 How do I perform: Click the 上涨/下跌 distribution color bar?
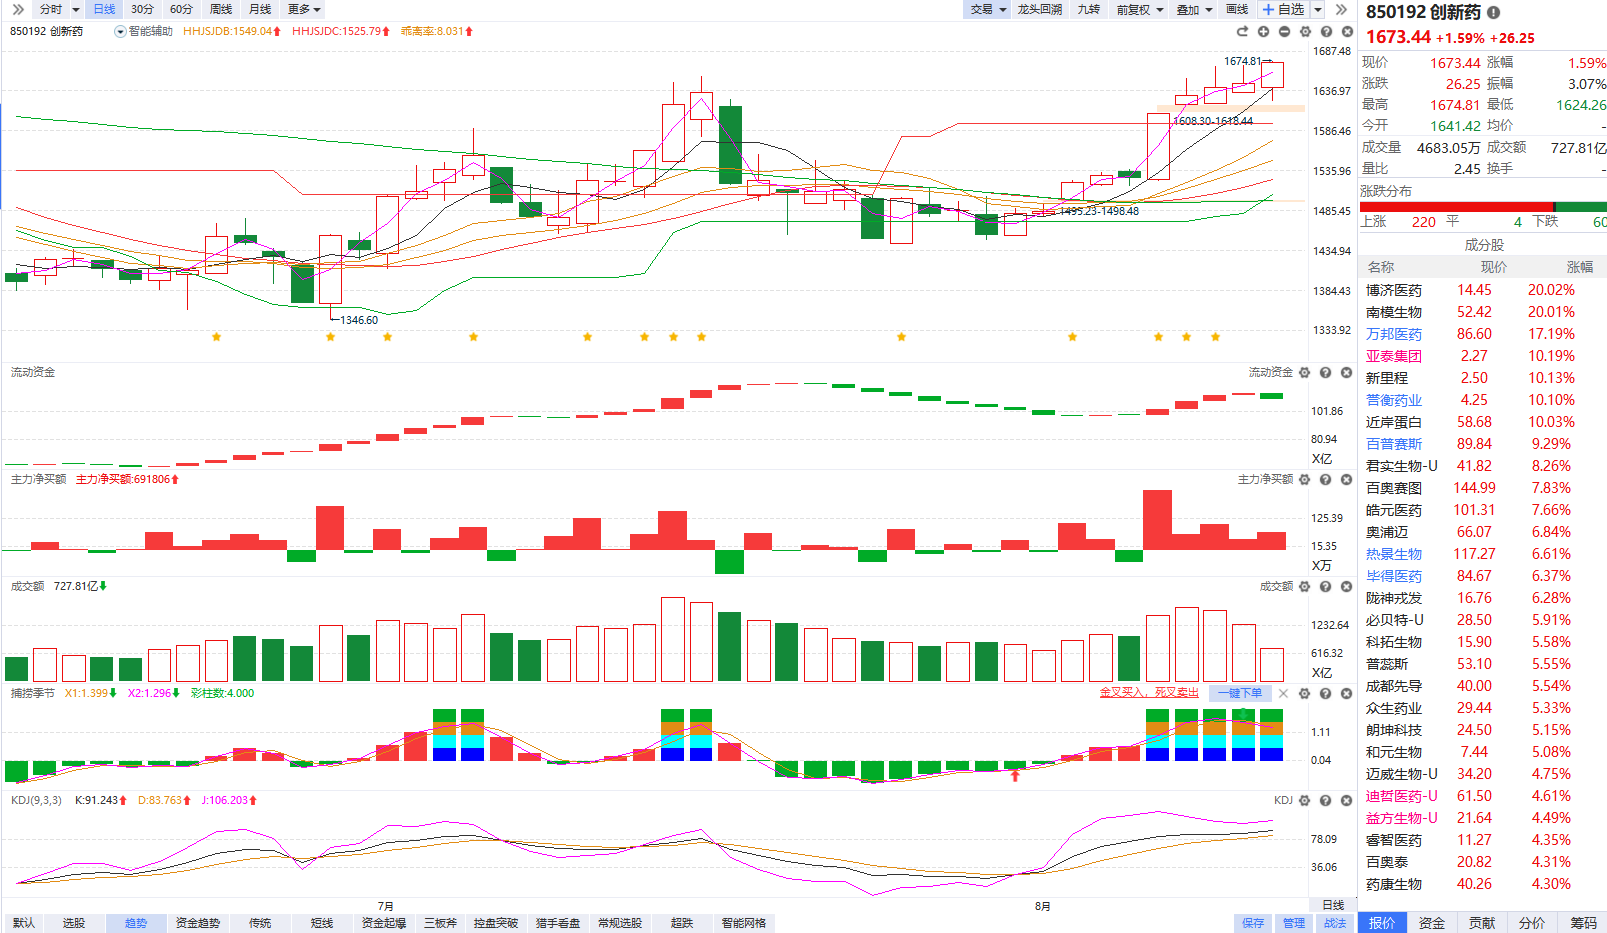pos(1483,207)
